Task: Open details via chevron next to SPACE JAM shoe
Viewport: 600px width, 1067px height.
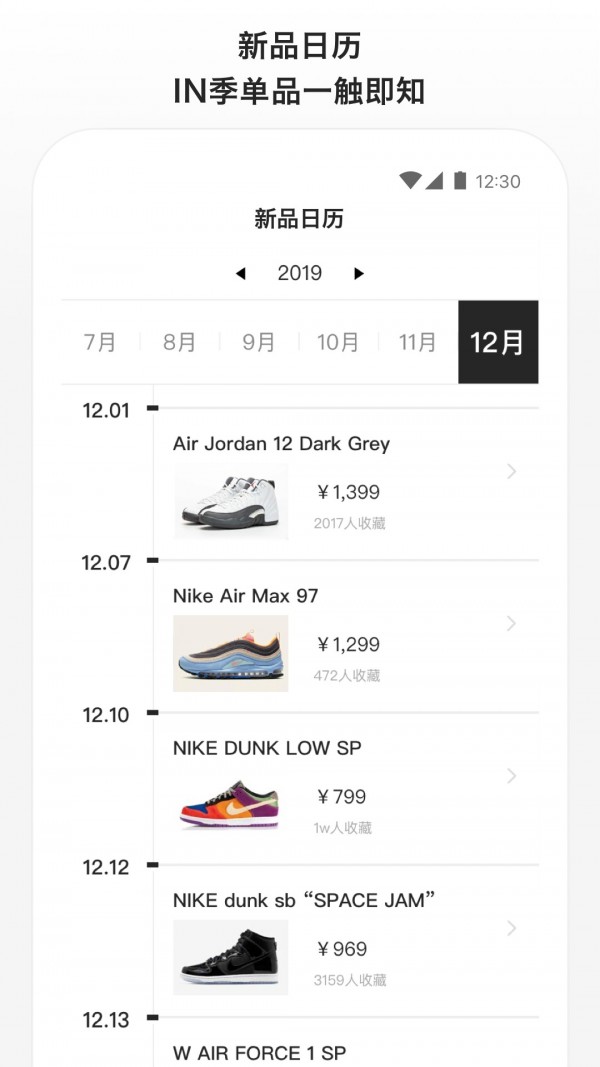Action: (x=510, y=930)
